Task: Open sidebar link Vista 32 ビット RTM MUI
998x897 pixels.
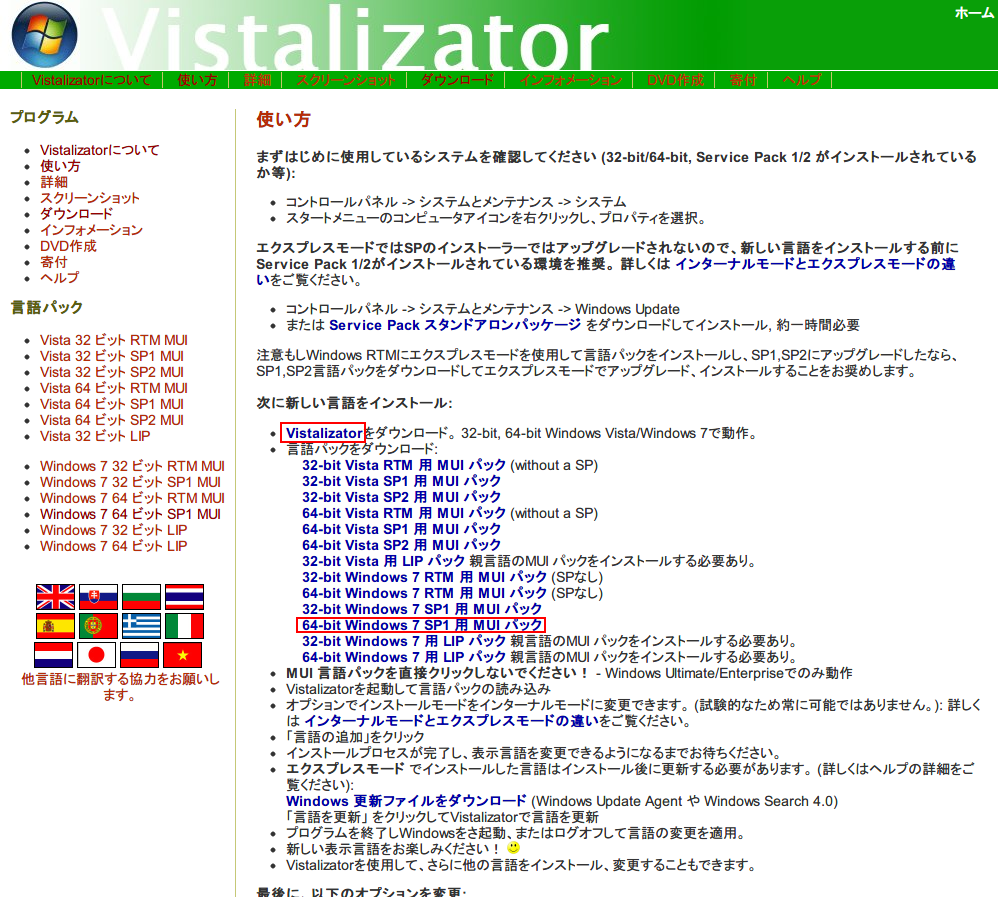Action: (x=114, y=340)
